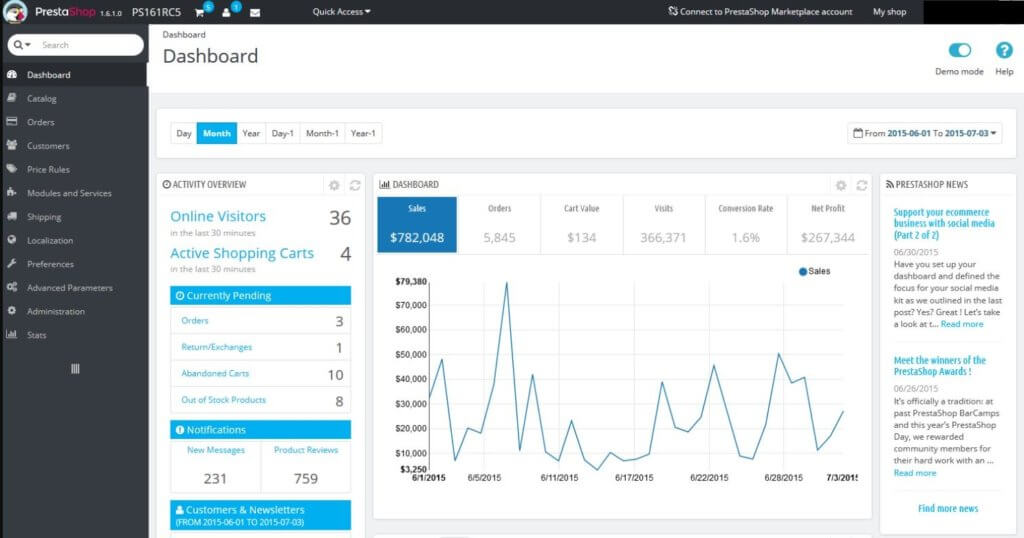Show the Visits metric tab
The image size is (1024, 538).
pos(664,225)
